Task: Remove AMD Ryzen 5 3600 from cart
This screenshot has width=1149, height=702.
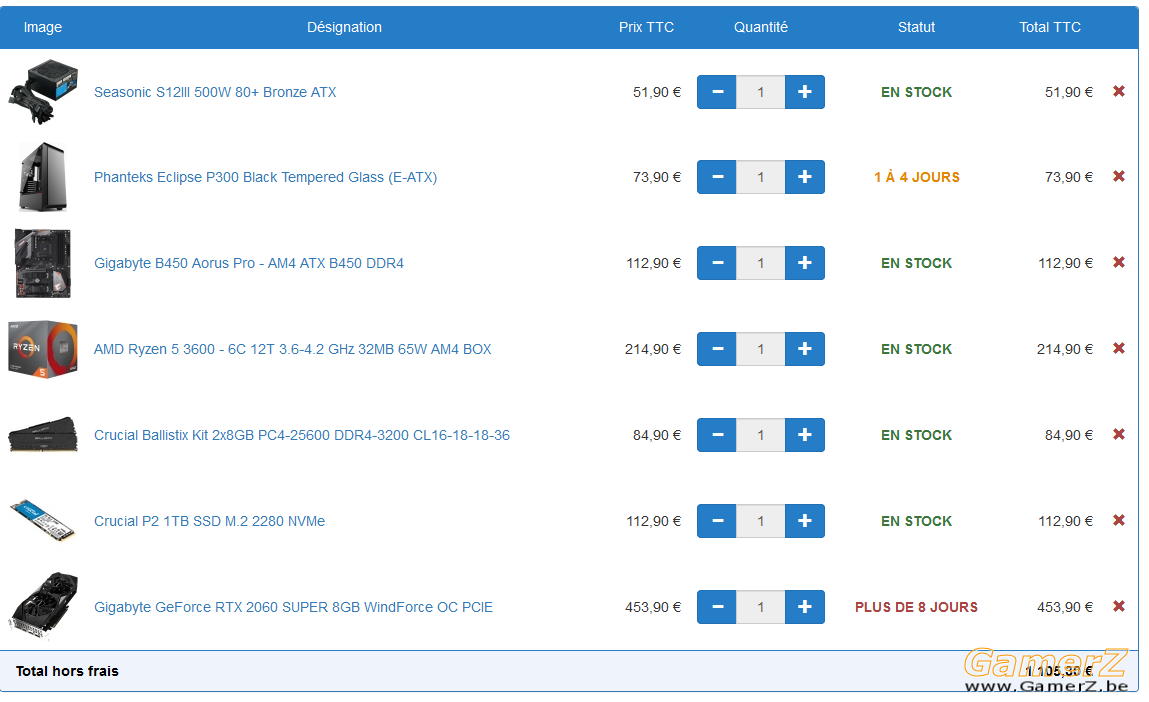Action: (1118, 348)
